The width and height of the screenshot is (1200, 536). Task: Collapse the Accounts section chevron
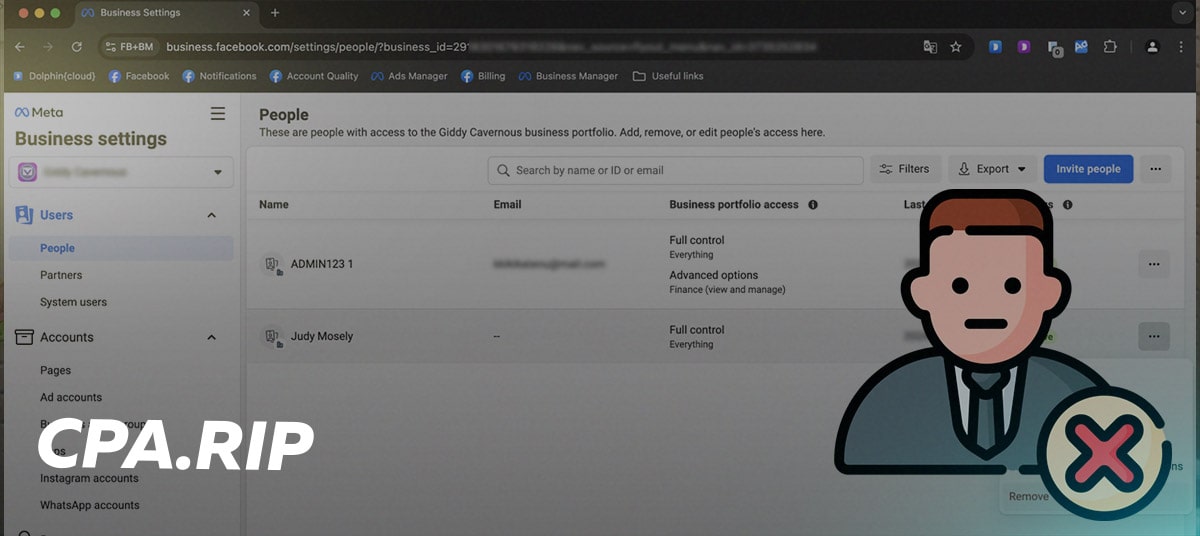211,337
